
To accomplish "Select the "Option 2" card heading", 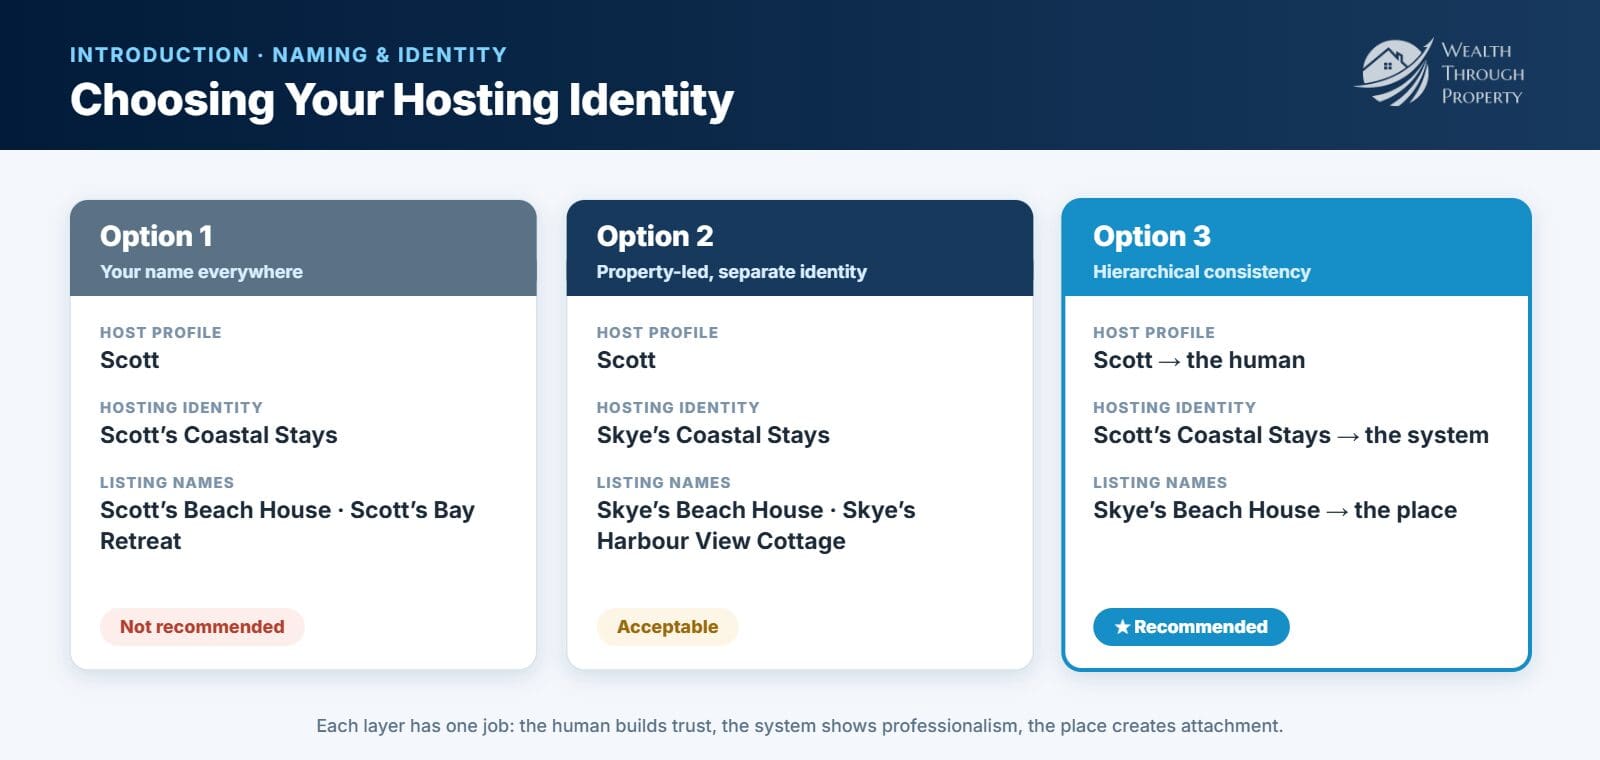I will [x=655, y=236].
